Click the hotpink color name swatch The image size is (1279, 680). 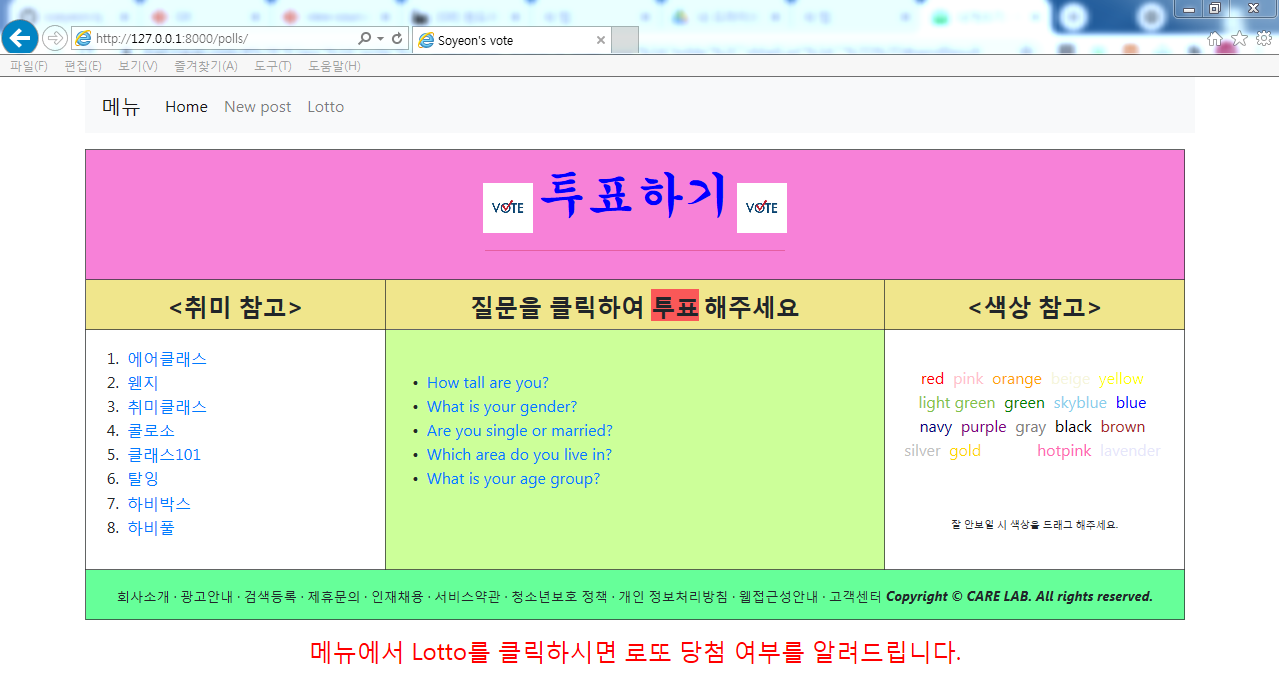tap(1064, 450)
